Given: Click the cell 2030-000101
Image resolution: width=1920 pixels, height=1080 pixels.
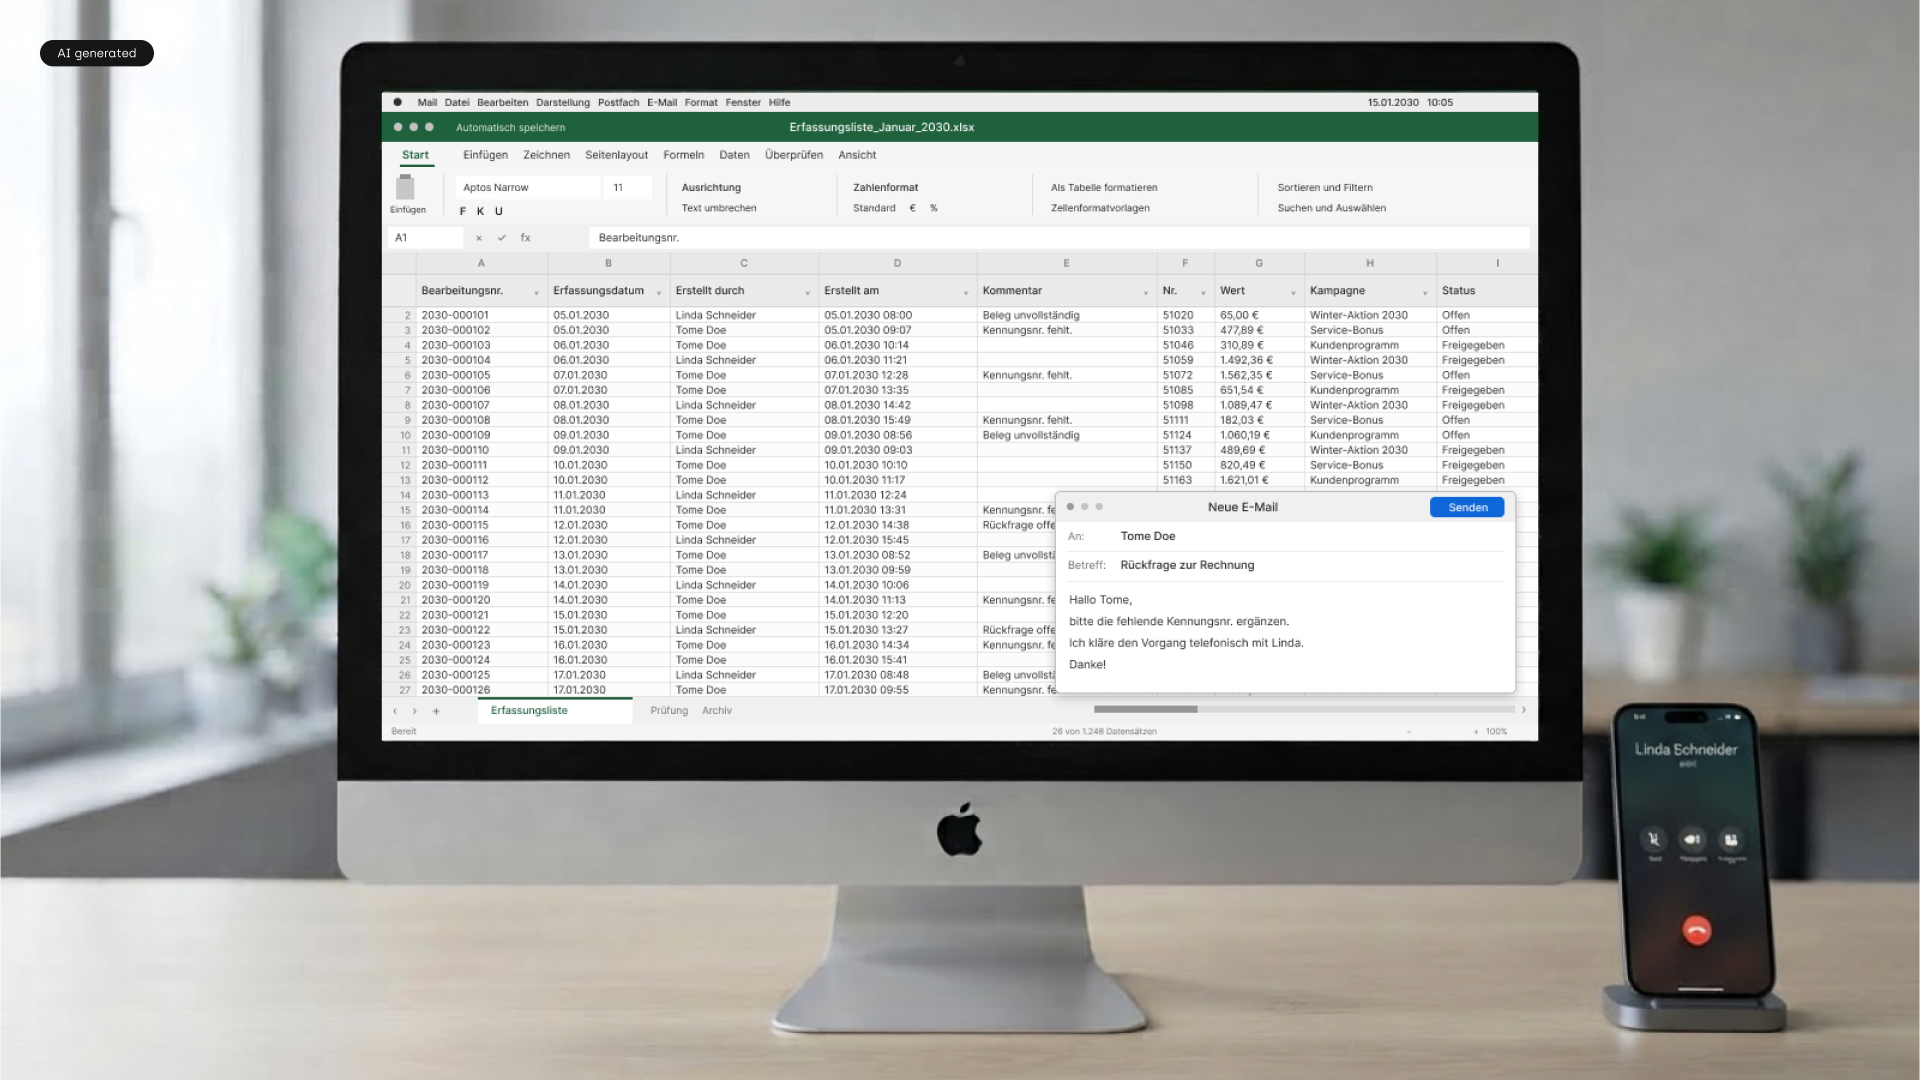Looking at the screenshot, I should click(x=481, y=315).
